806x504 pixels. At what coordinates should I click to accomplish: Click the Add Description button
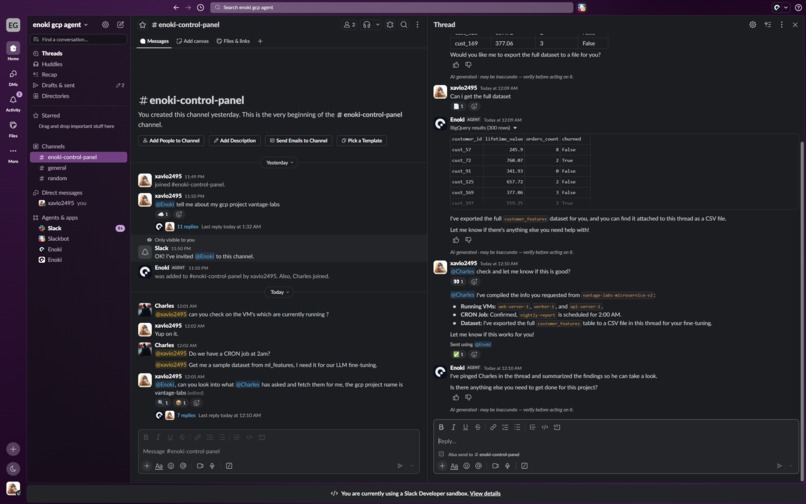click(235, 140)
